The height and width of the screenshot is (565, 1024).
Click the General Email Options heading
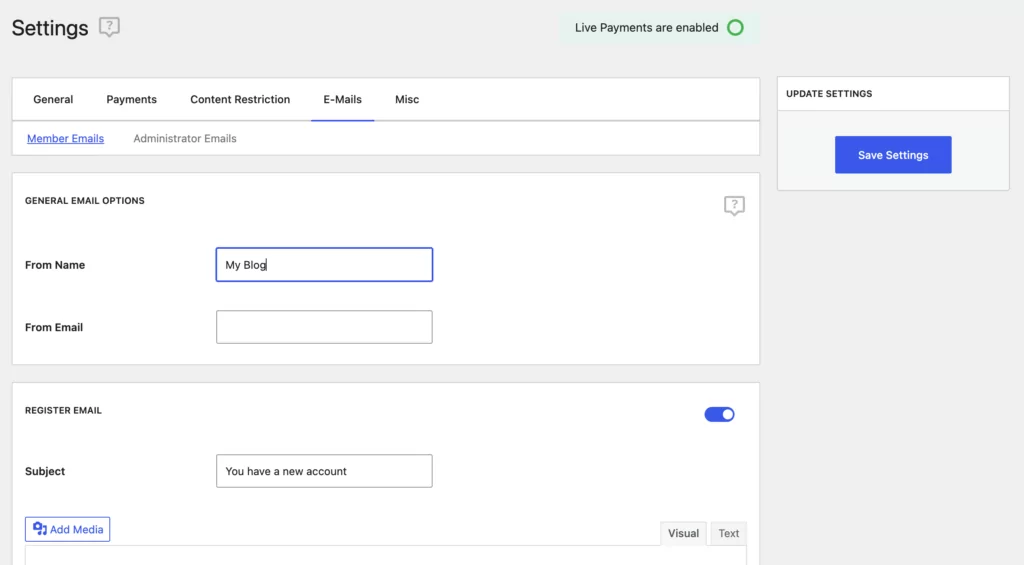pyautogui.click(x=85, y=201)
